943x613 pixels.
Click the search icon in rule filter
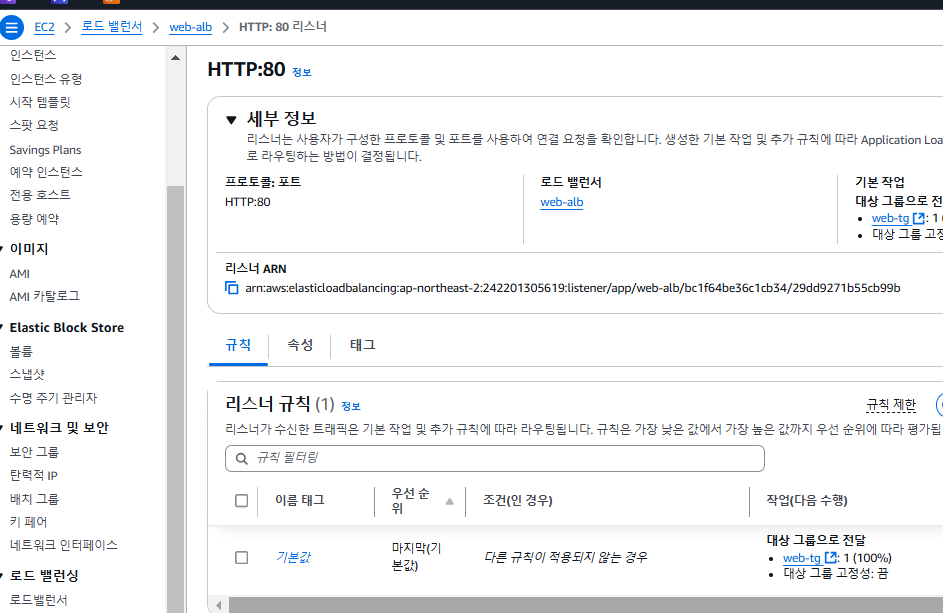pos(242,458)
